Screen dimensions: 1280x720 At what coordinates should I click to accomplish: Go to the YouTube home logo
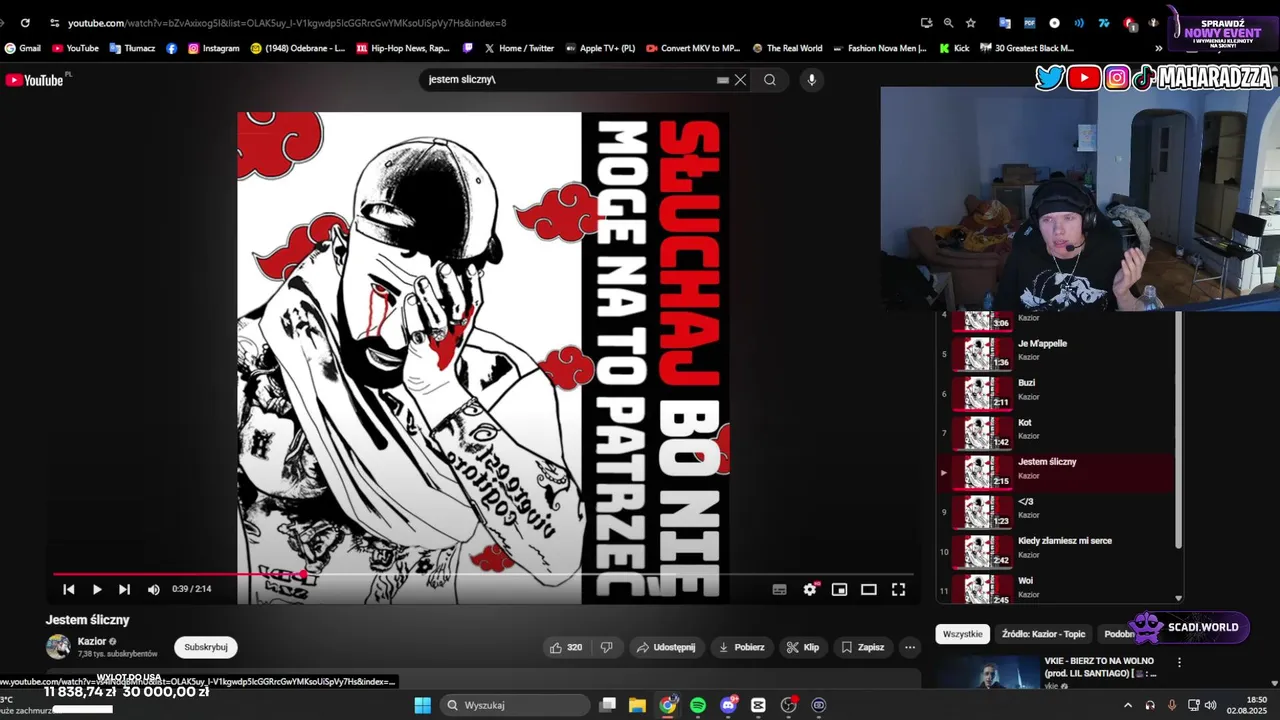(x=37, y=80)
